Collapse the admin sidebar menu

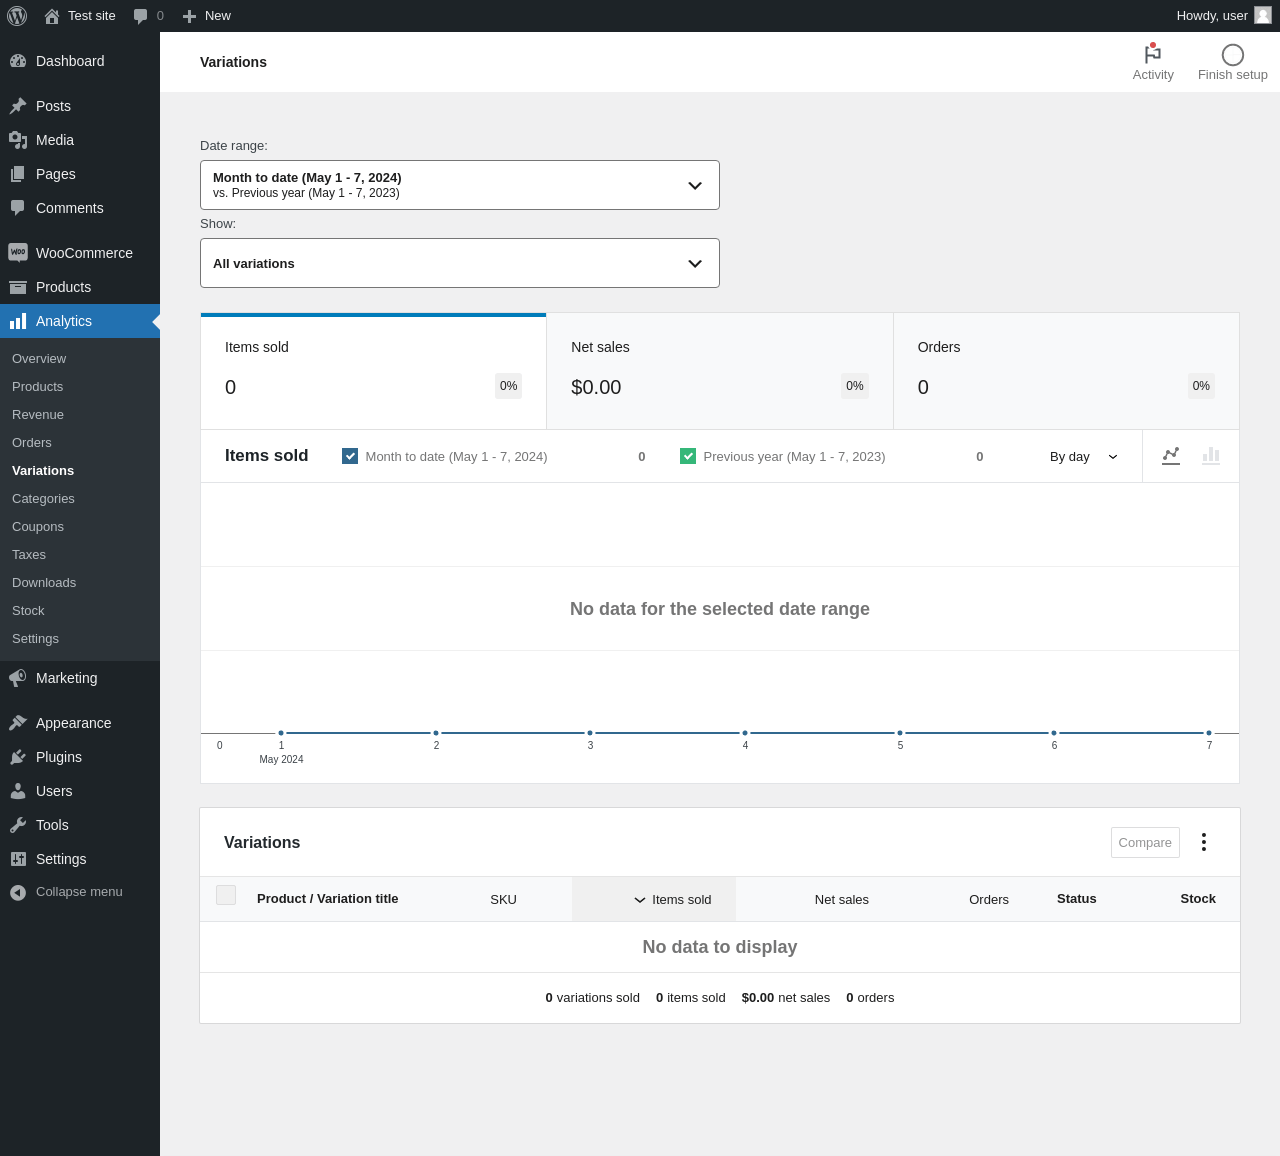point(67,892)
